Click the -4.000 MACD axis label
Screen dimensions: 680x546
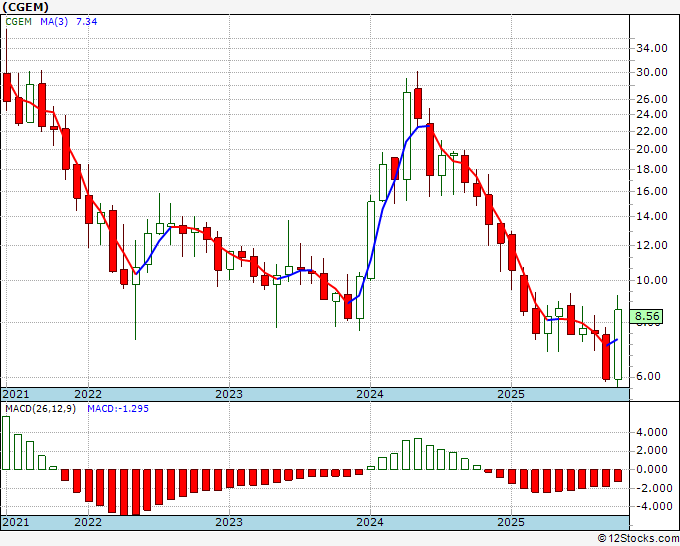(649, 507)
